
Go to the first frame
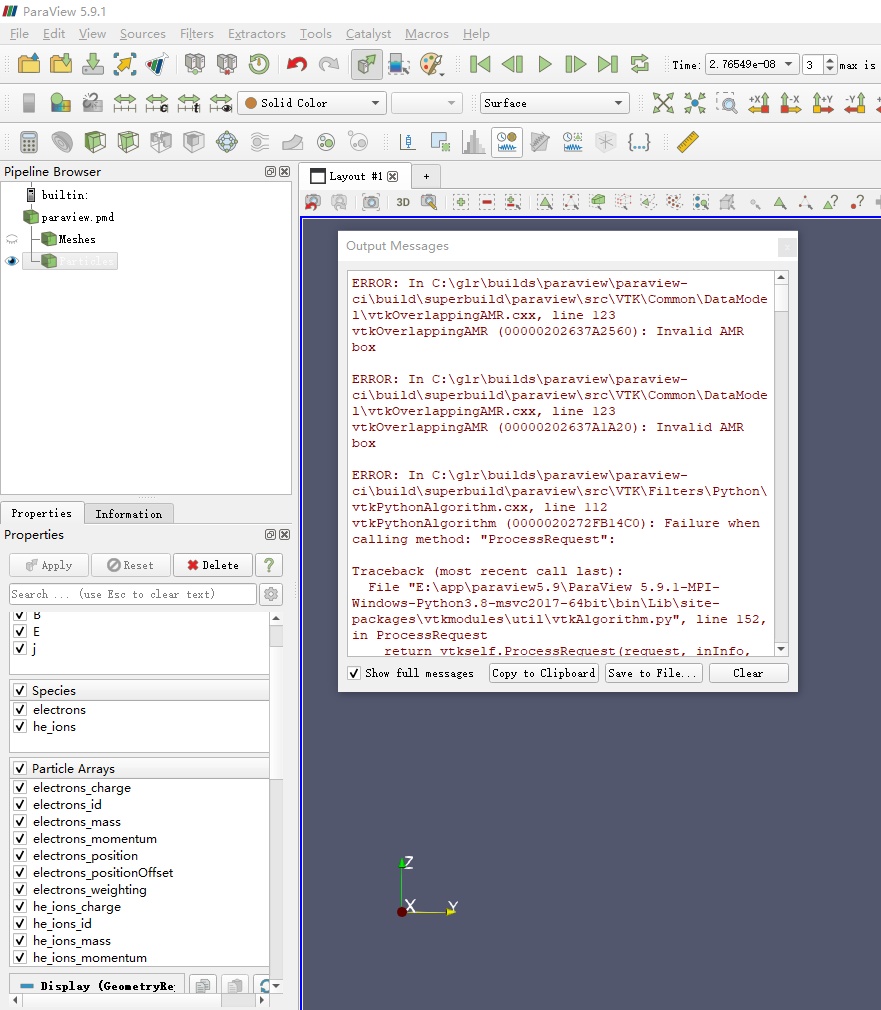(x=480, y=64)
